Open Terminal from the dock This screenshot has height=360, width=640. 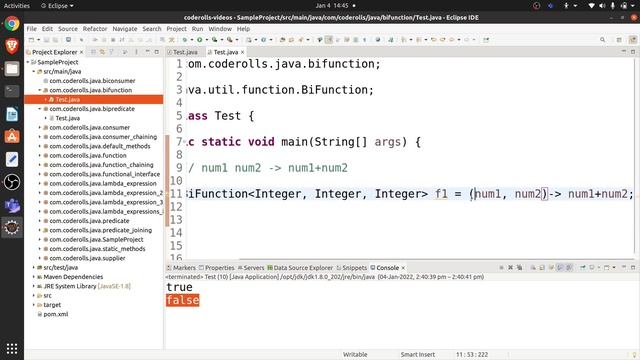12,91
